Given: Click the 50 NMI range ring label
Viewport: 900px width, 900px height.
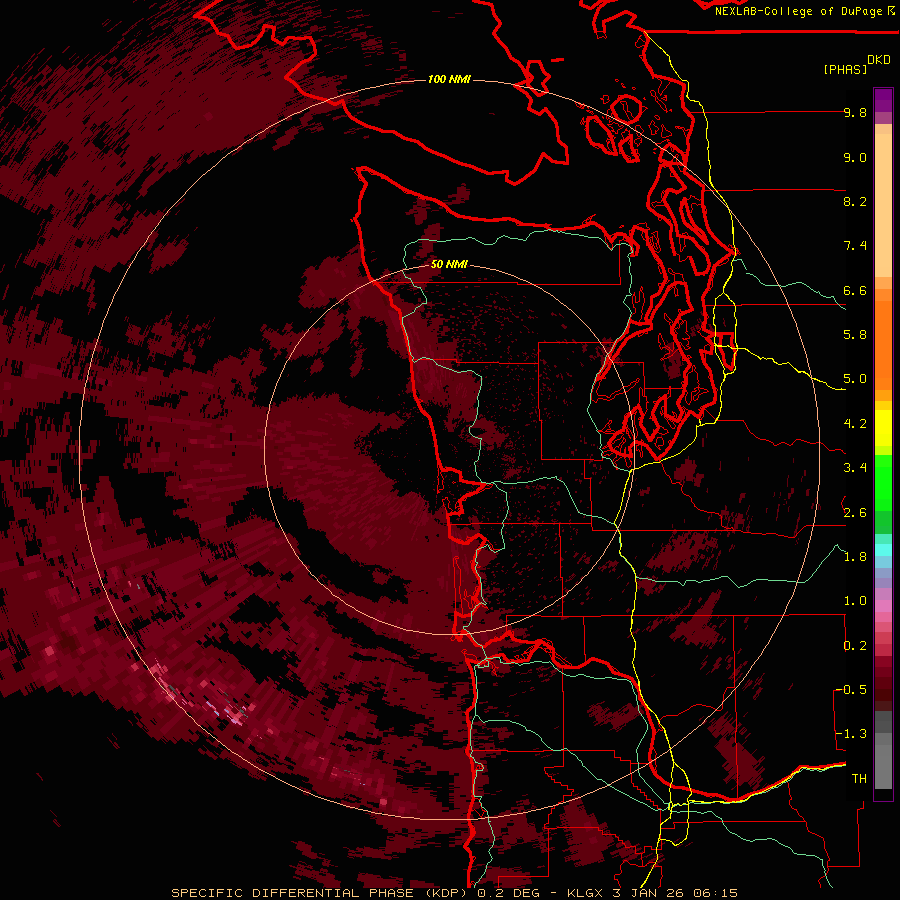Looking at the screenshot, I should click(449, 264).
